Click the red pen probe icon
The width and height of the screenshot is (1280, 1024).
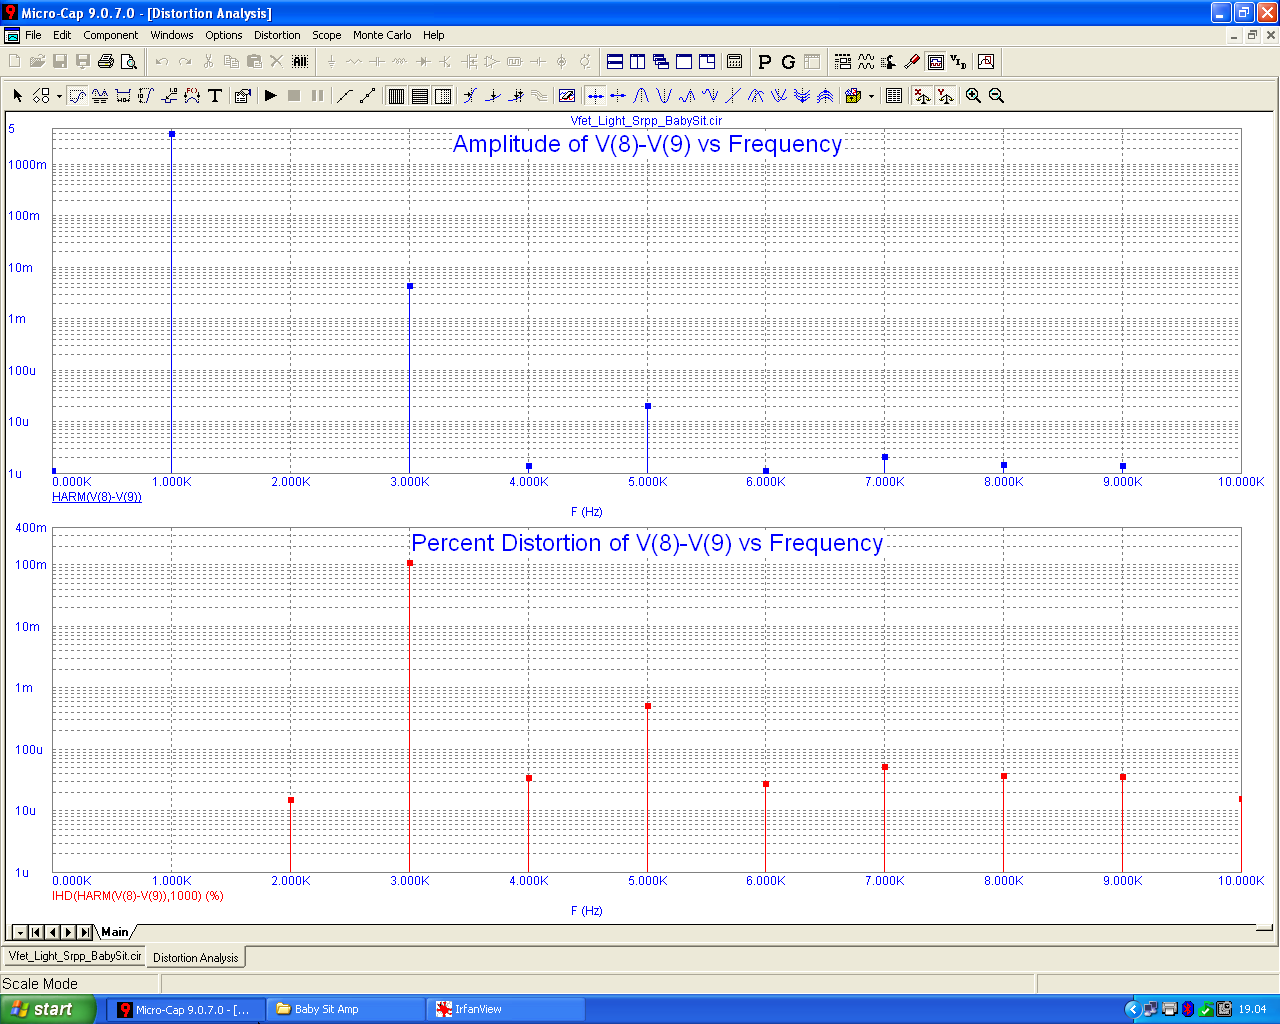pos(912,62)
